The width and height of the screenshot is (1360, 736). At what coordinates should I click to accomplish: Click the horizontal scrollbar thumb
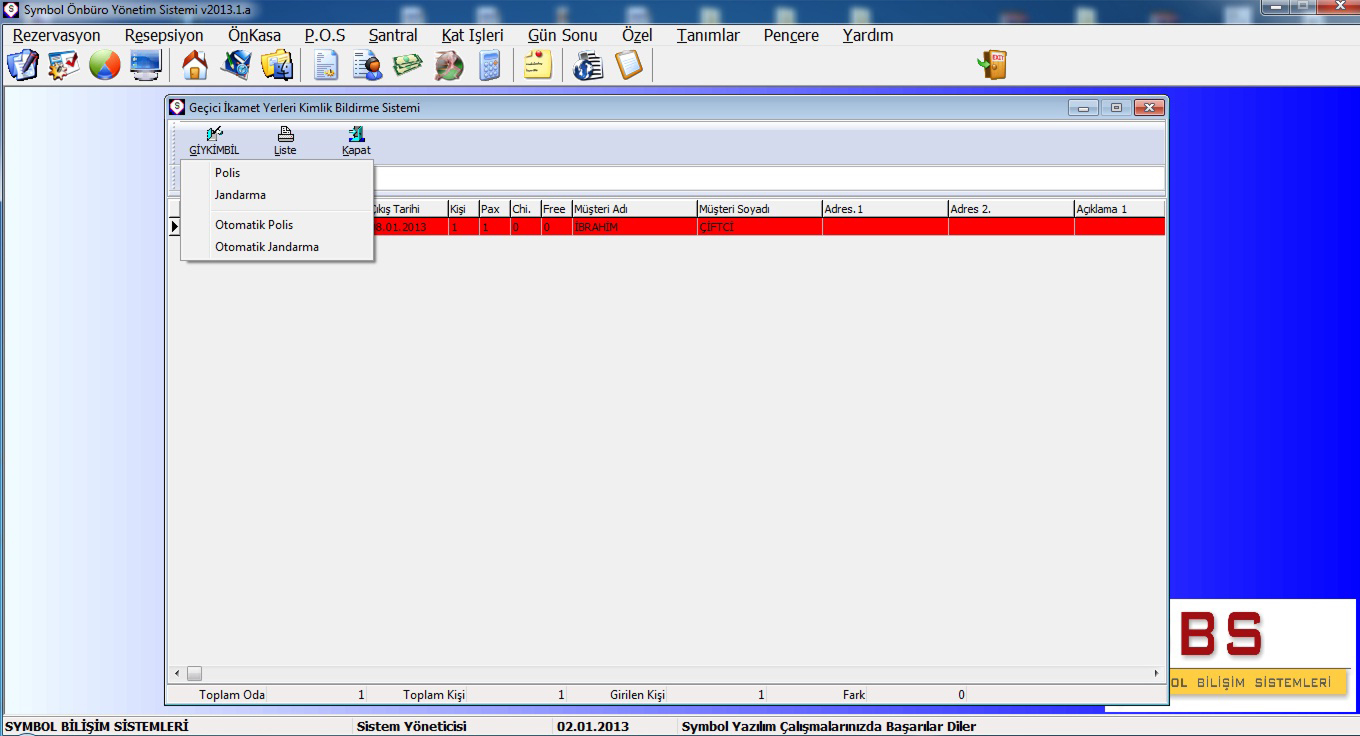pyautogui.click(x=194, y=674)
